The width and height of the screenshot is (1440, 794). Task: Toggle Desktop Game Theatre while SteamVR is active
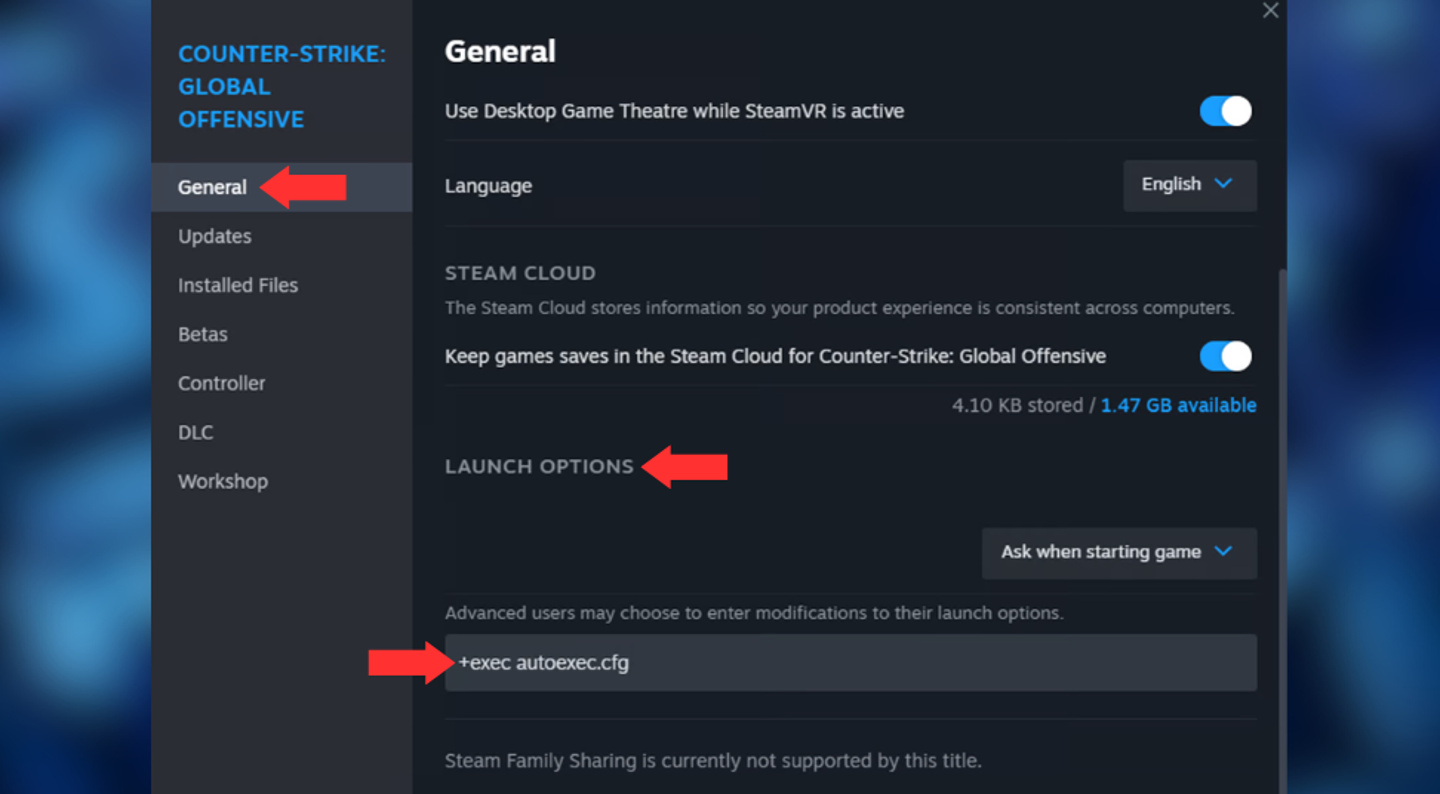click(x=1224, y=111)
